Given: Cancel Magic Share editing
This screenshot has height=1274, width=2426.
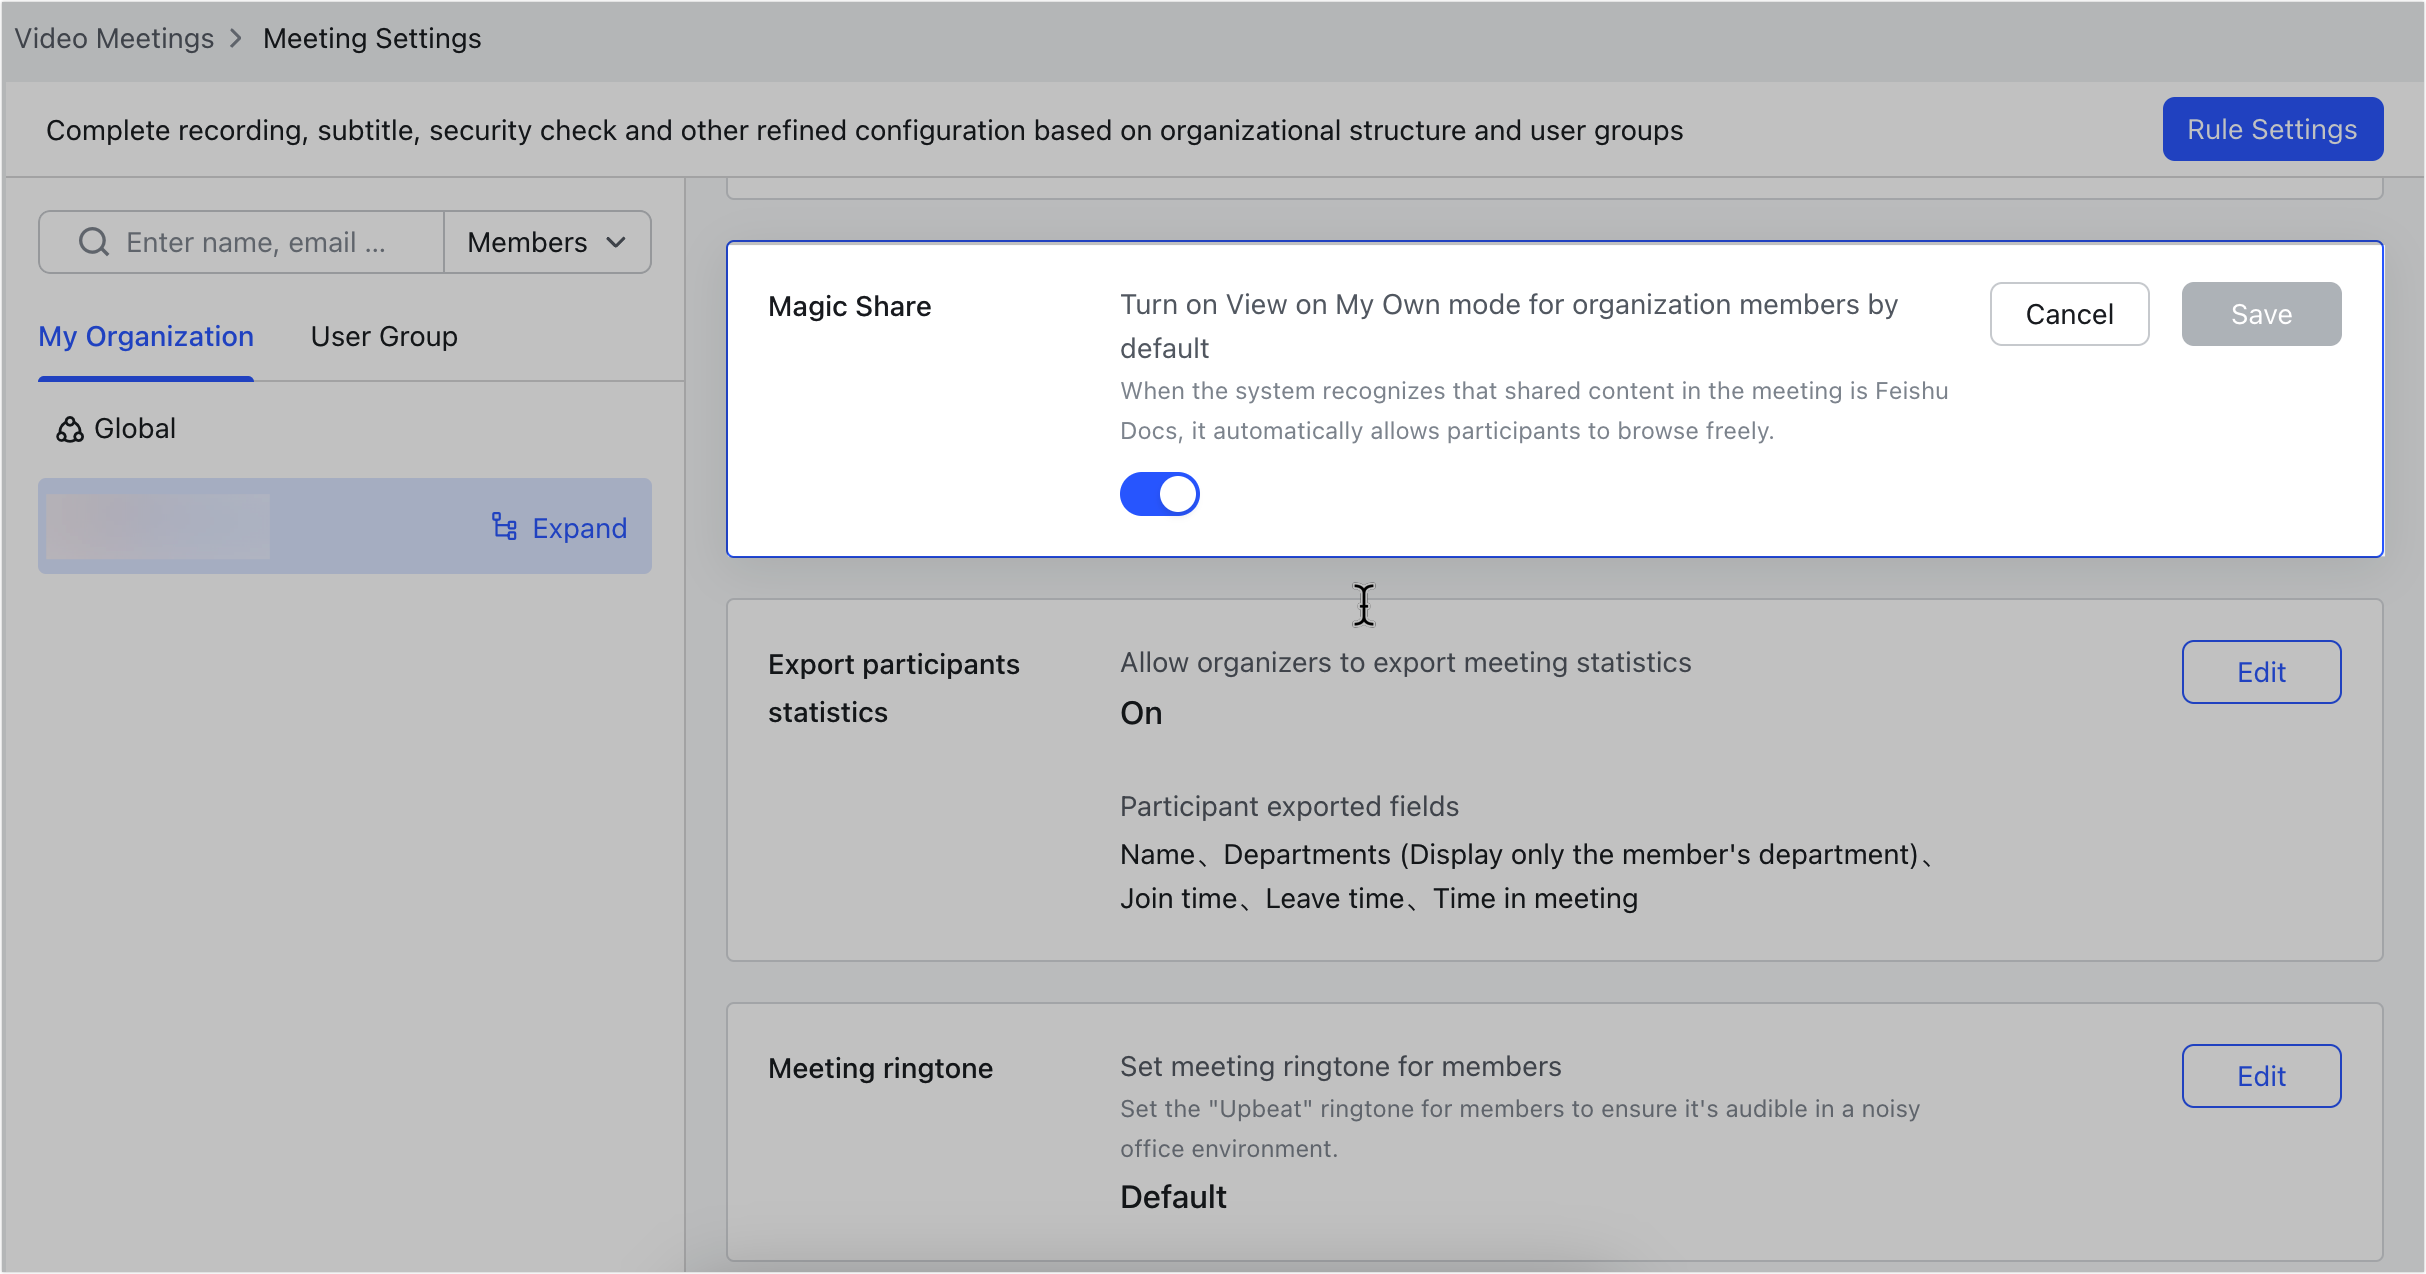Looking at the screenshot, I should (x=2069, y=314).
